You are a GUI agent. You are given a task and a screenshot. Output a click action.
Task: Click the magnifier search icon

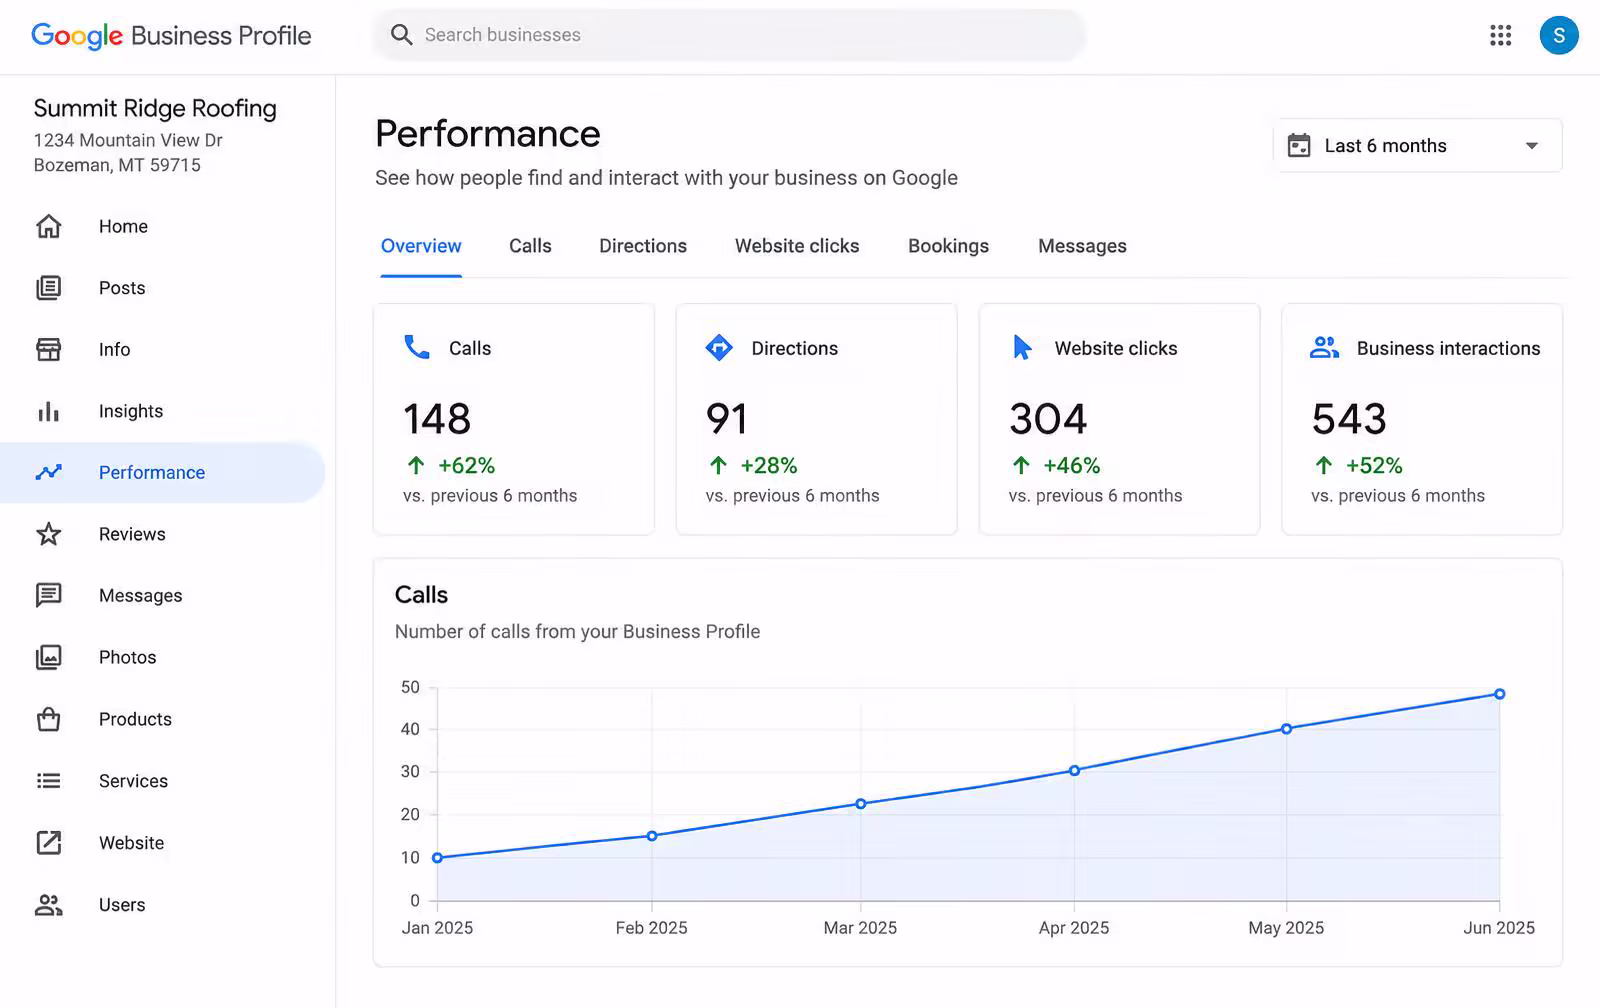[x=401, y=35]
